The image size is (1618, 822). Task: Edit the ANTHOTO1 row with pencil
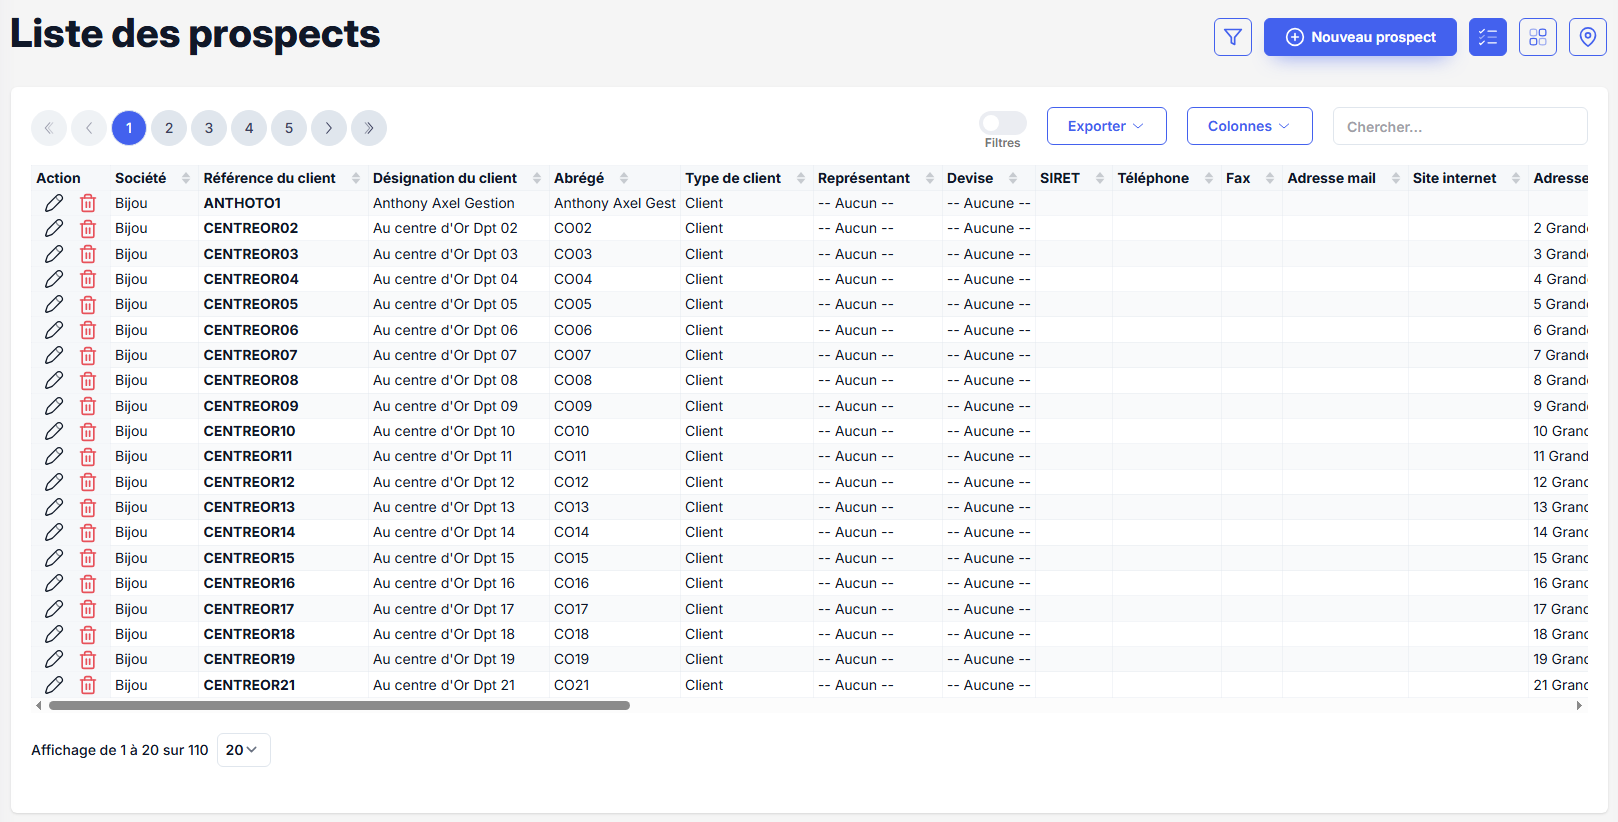point(54,203)
